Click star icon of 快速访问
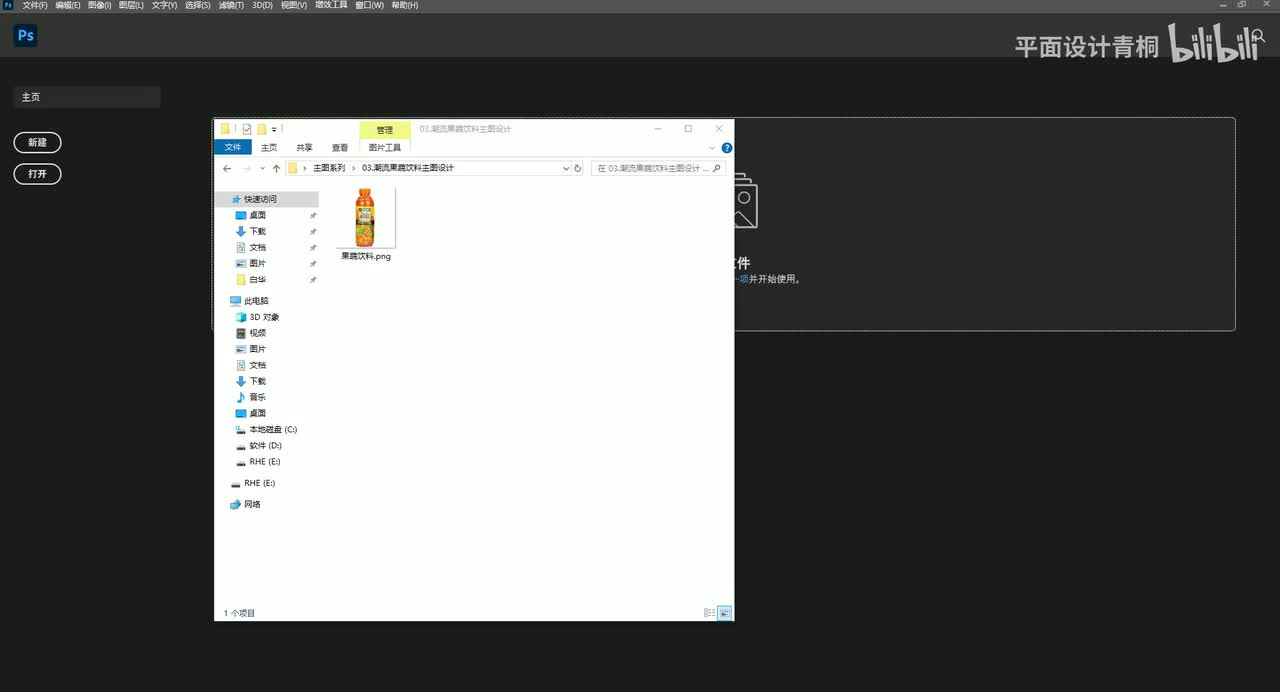Screen dimensions: 1280x692 236,199
